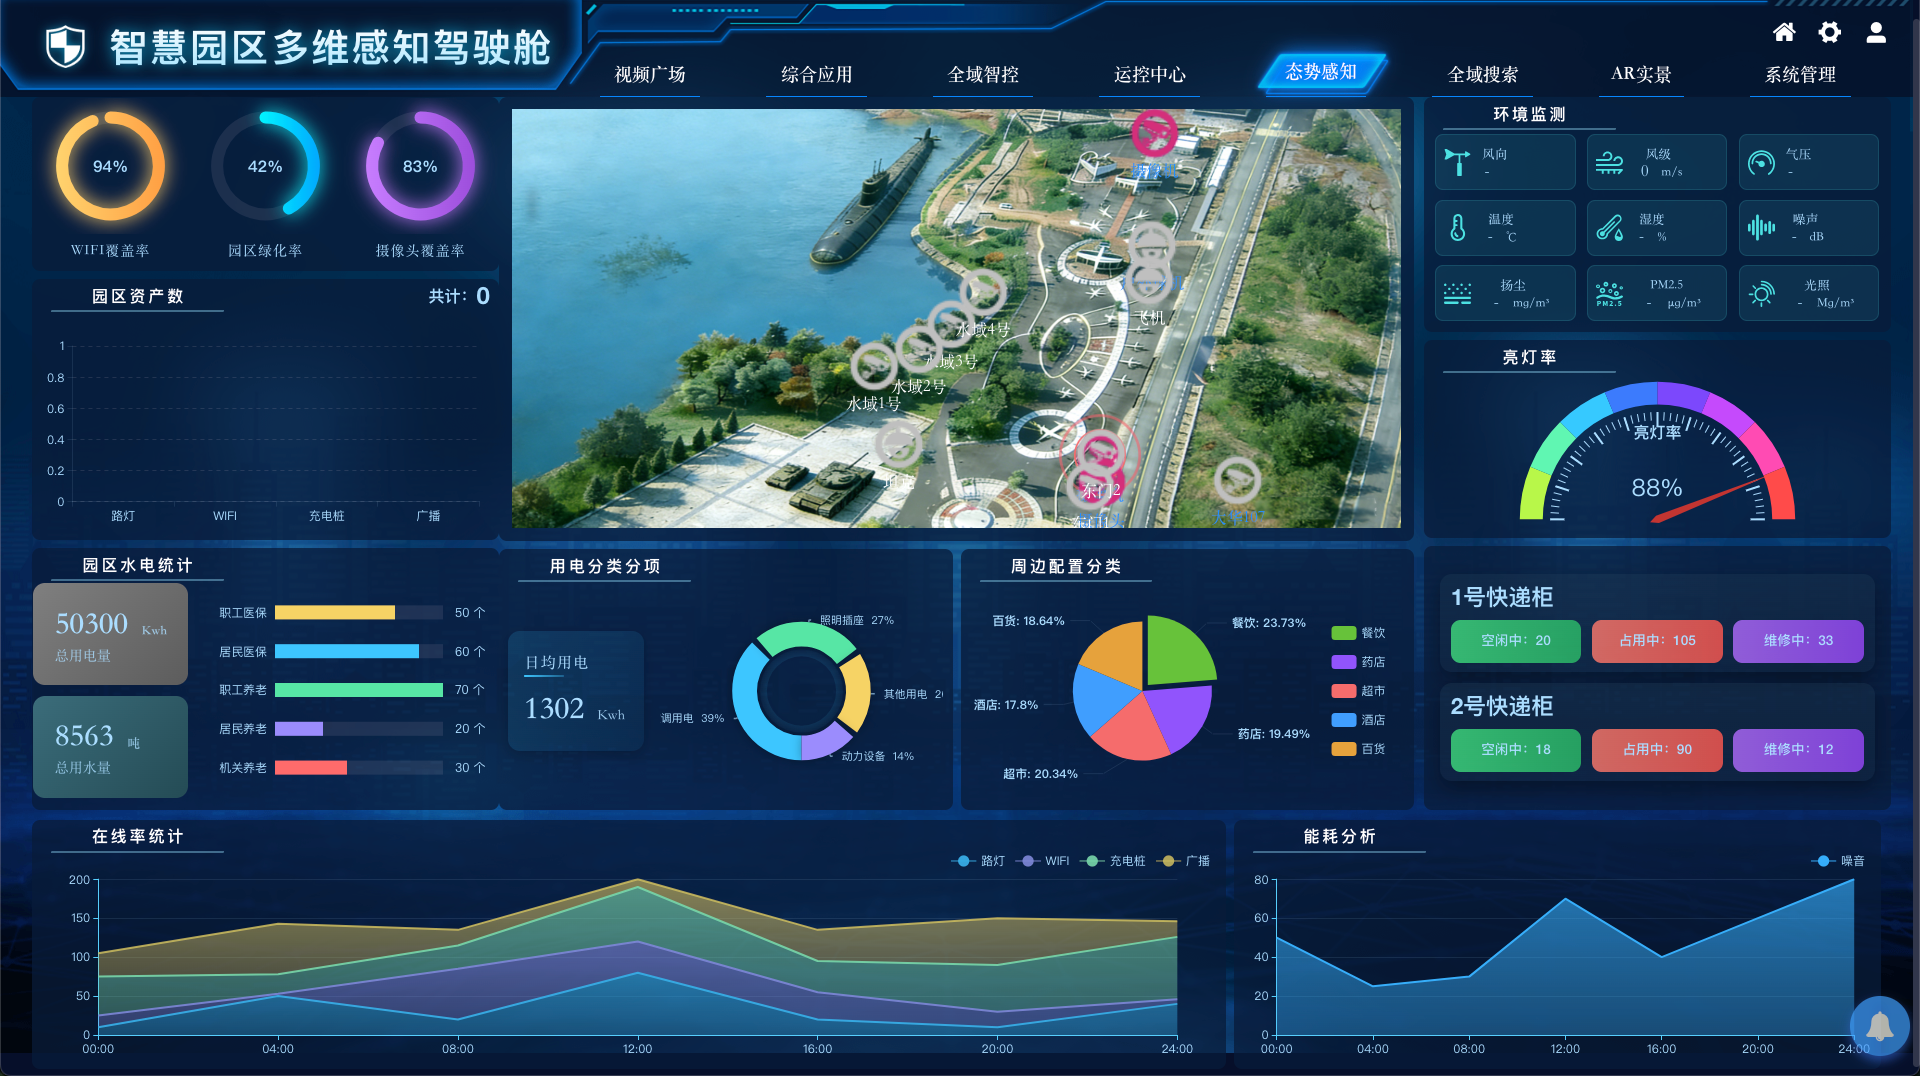The image size is (1920, 1076).
Task: Toggle 噪音 series in energy chart legend
Action: pyautogui.click(x=1838, y=861)
